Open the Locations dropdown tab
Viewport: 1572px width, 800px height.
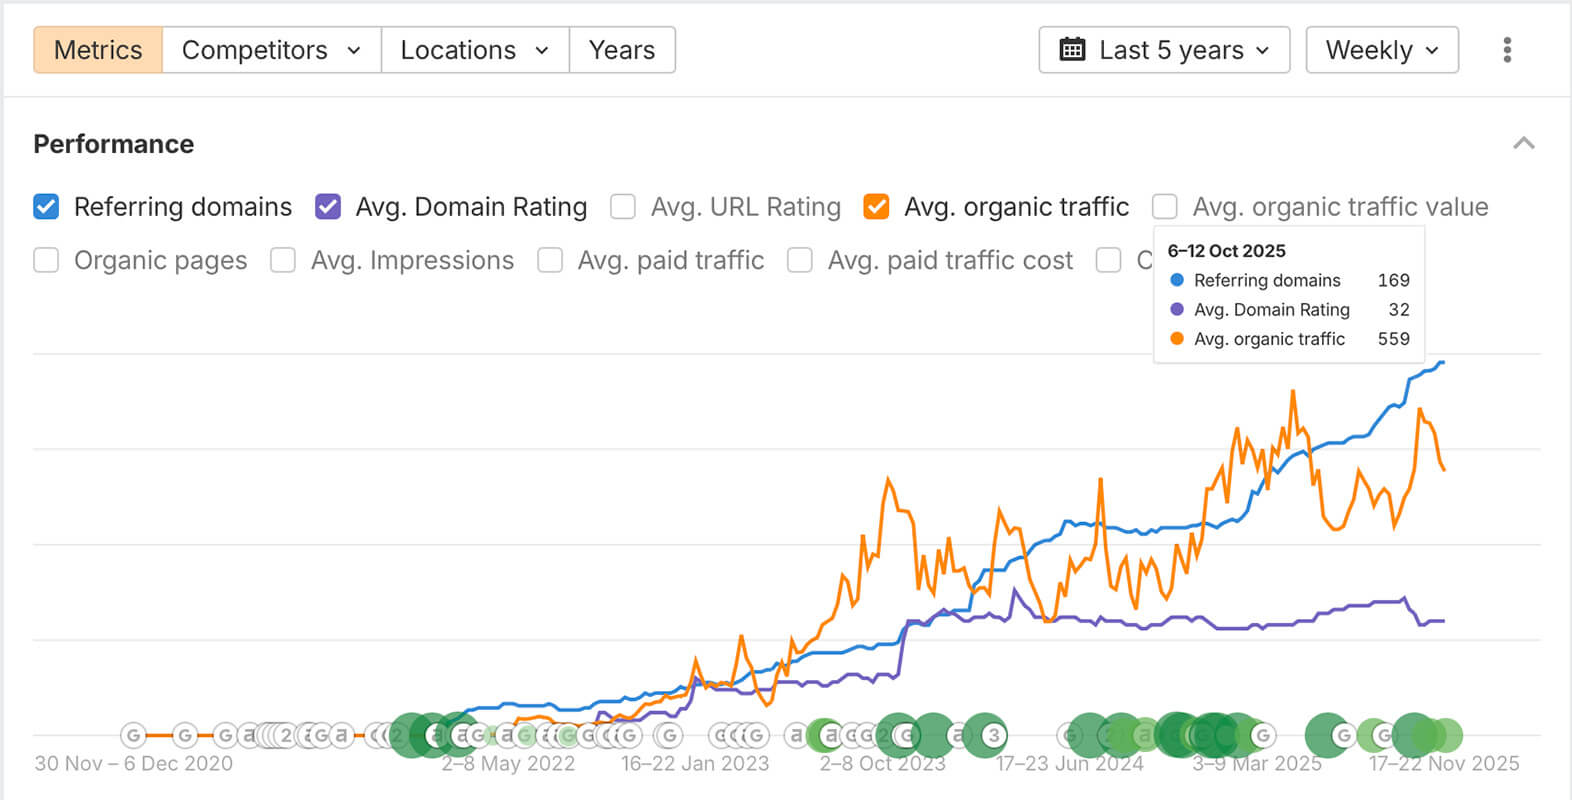(x=475, y=50)
